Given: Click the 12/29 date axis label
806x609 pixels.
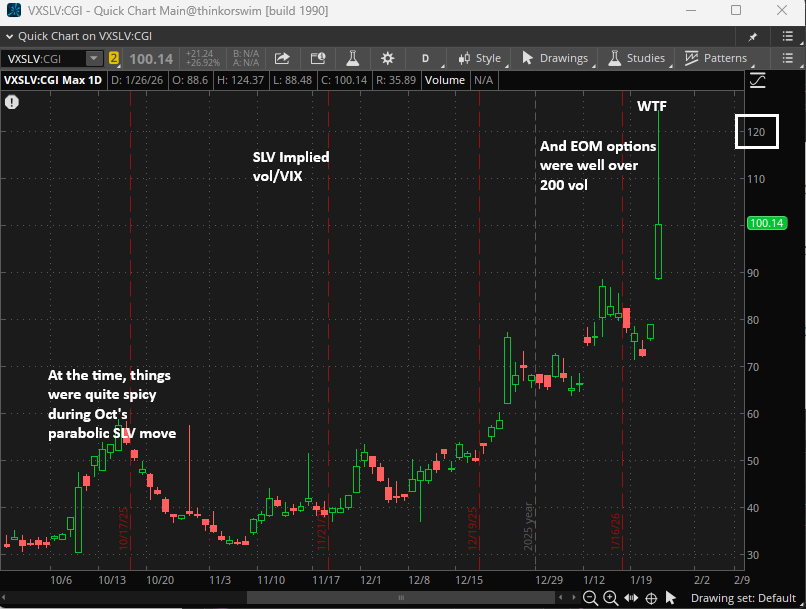Looking at the screenshot, I should [549, 580].
